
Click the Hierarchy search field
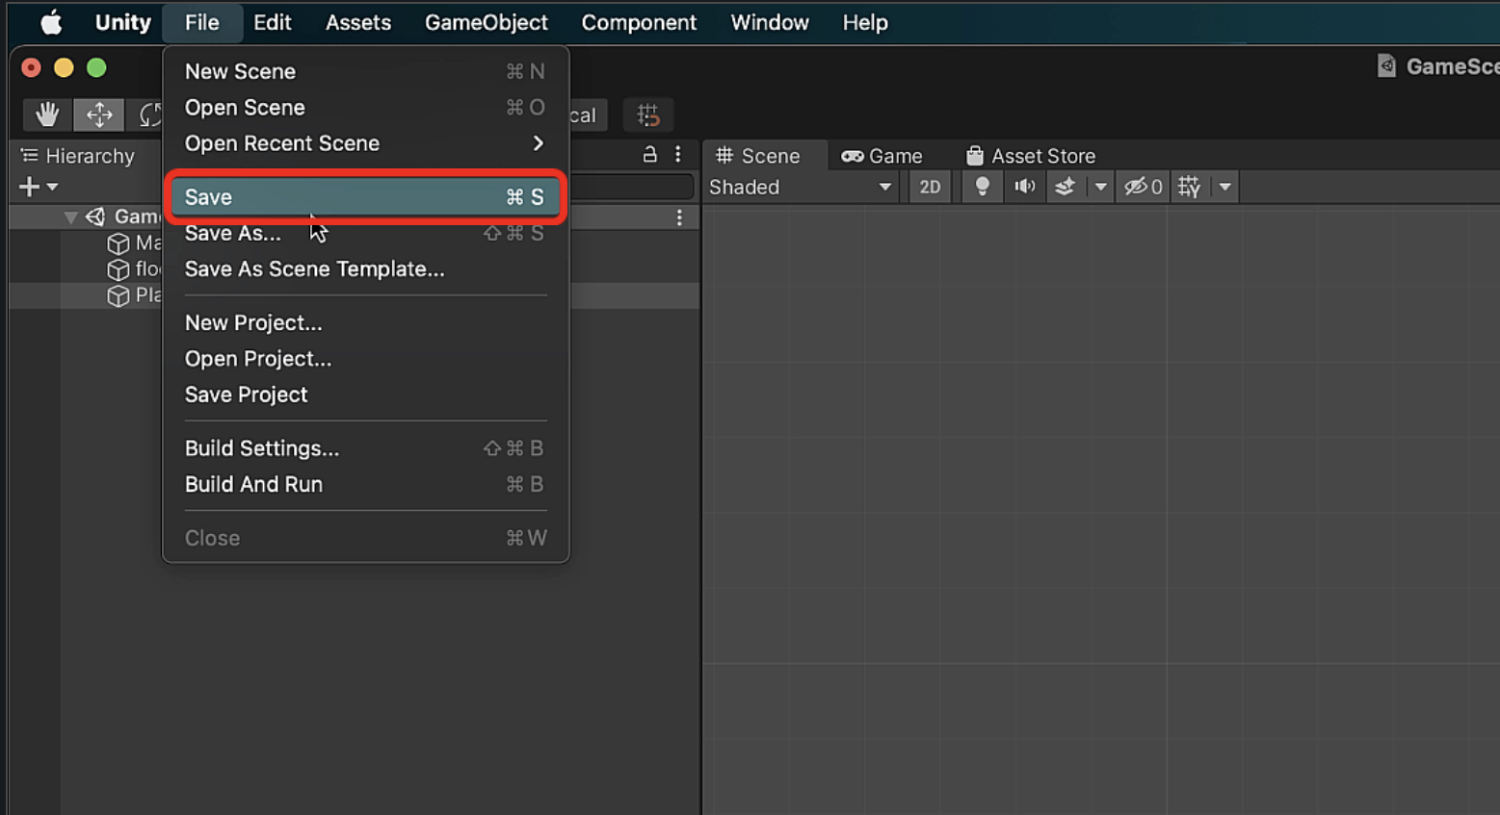coord(632,187)
